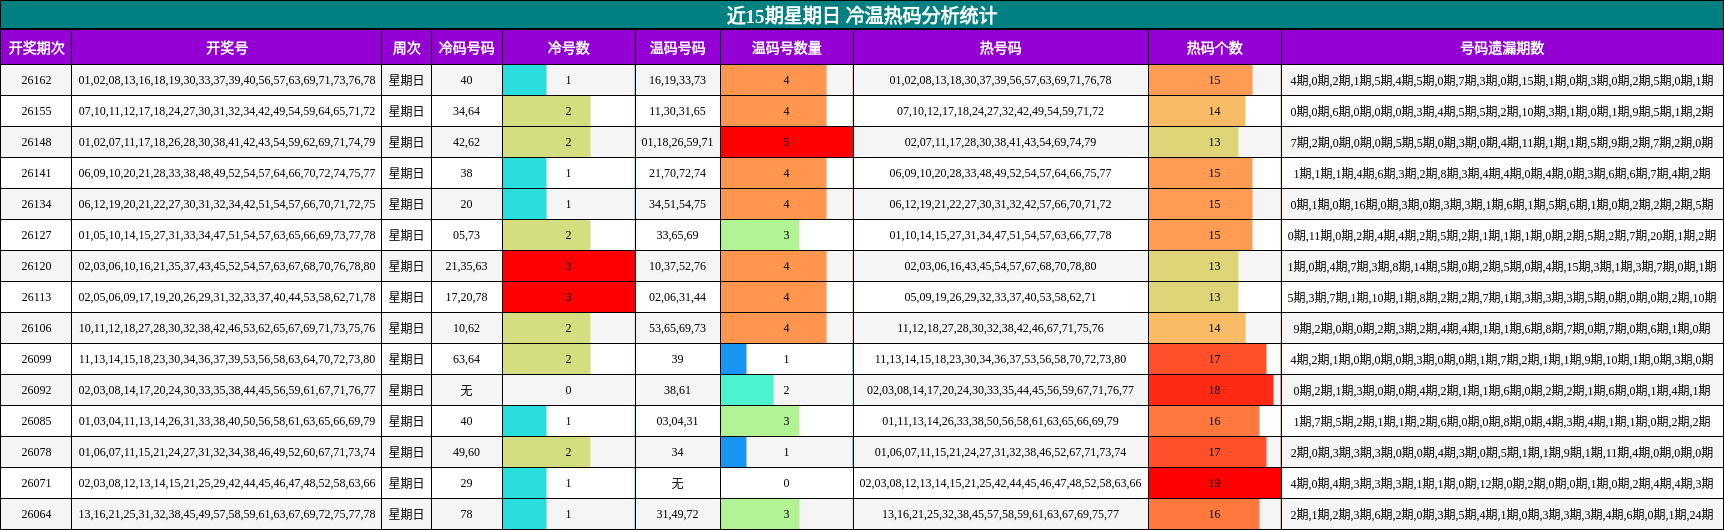The image size is (1724, 530).
Task: Select draw period cell 26064
Action: tap(36, 514)
